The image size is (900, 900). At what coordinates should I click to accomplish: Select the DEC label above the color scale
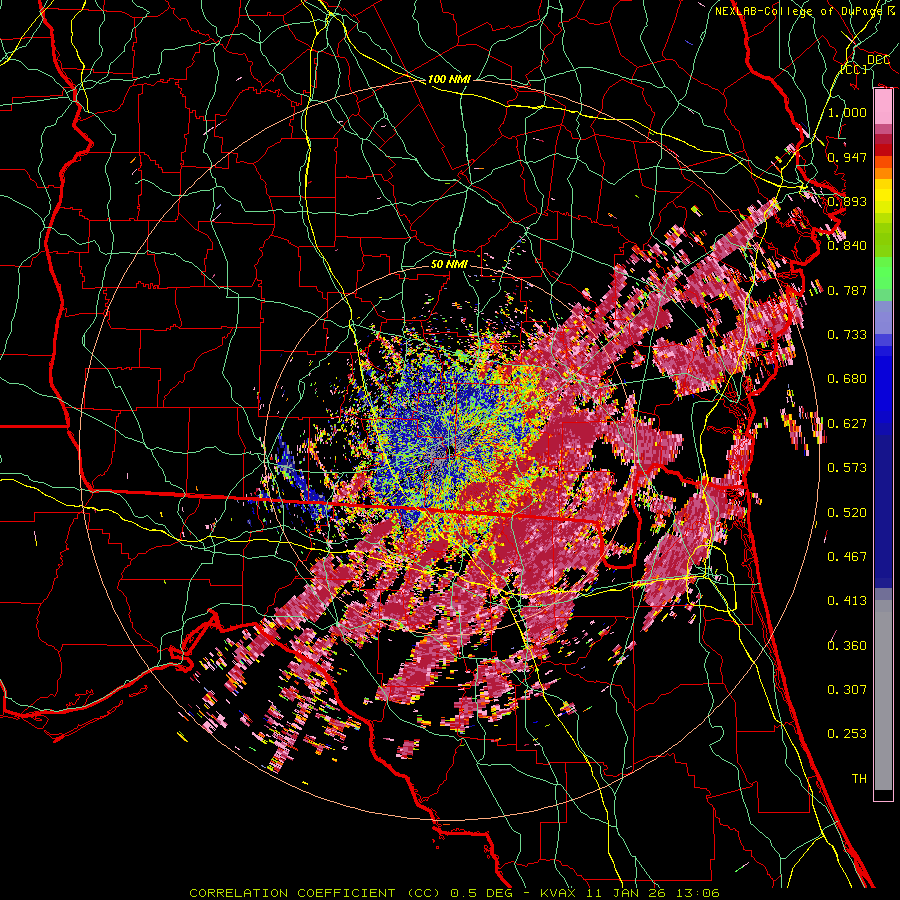pos(878,60)
